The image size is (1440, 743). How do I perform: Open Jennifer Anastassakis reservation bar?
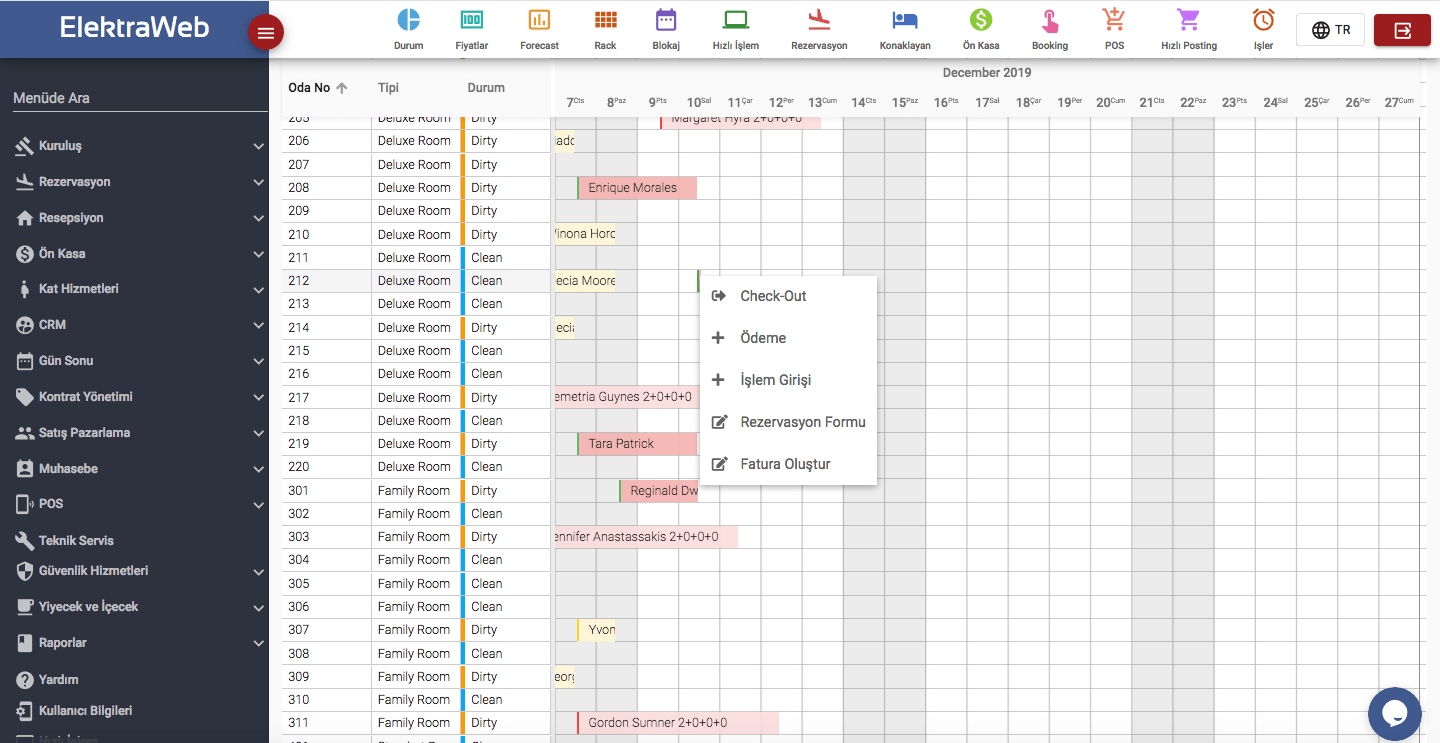pos(645,537)
